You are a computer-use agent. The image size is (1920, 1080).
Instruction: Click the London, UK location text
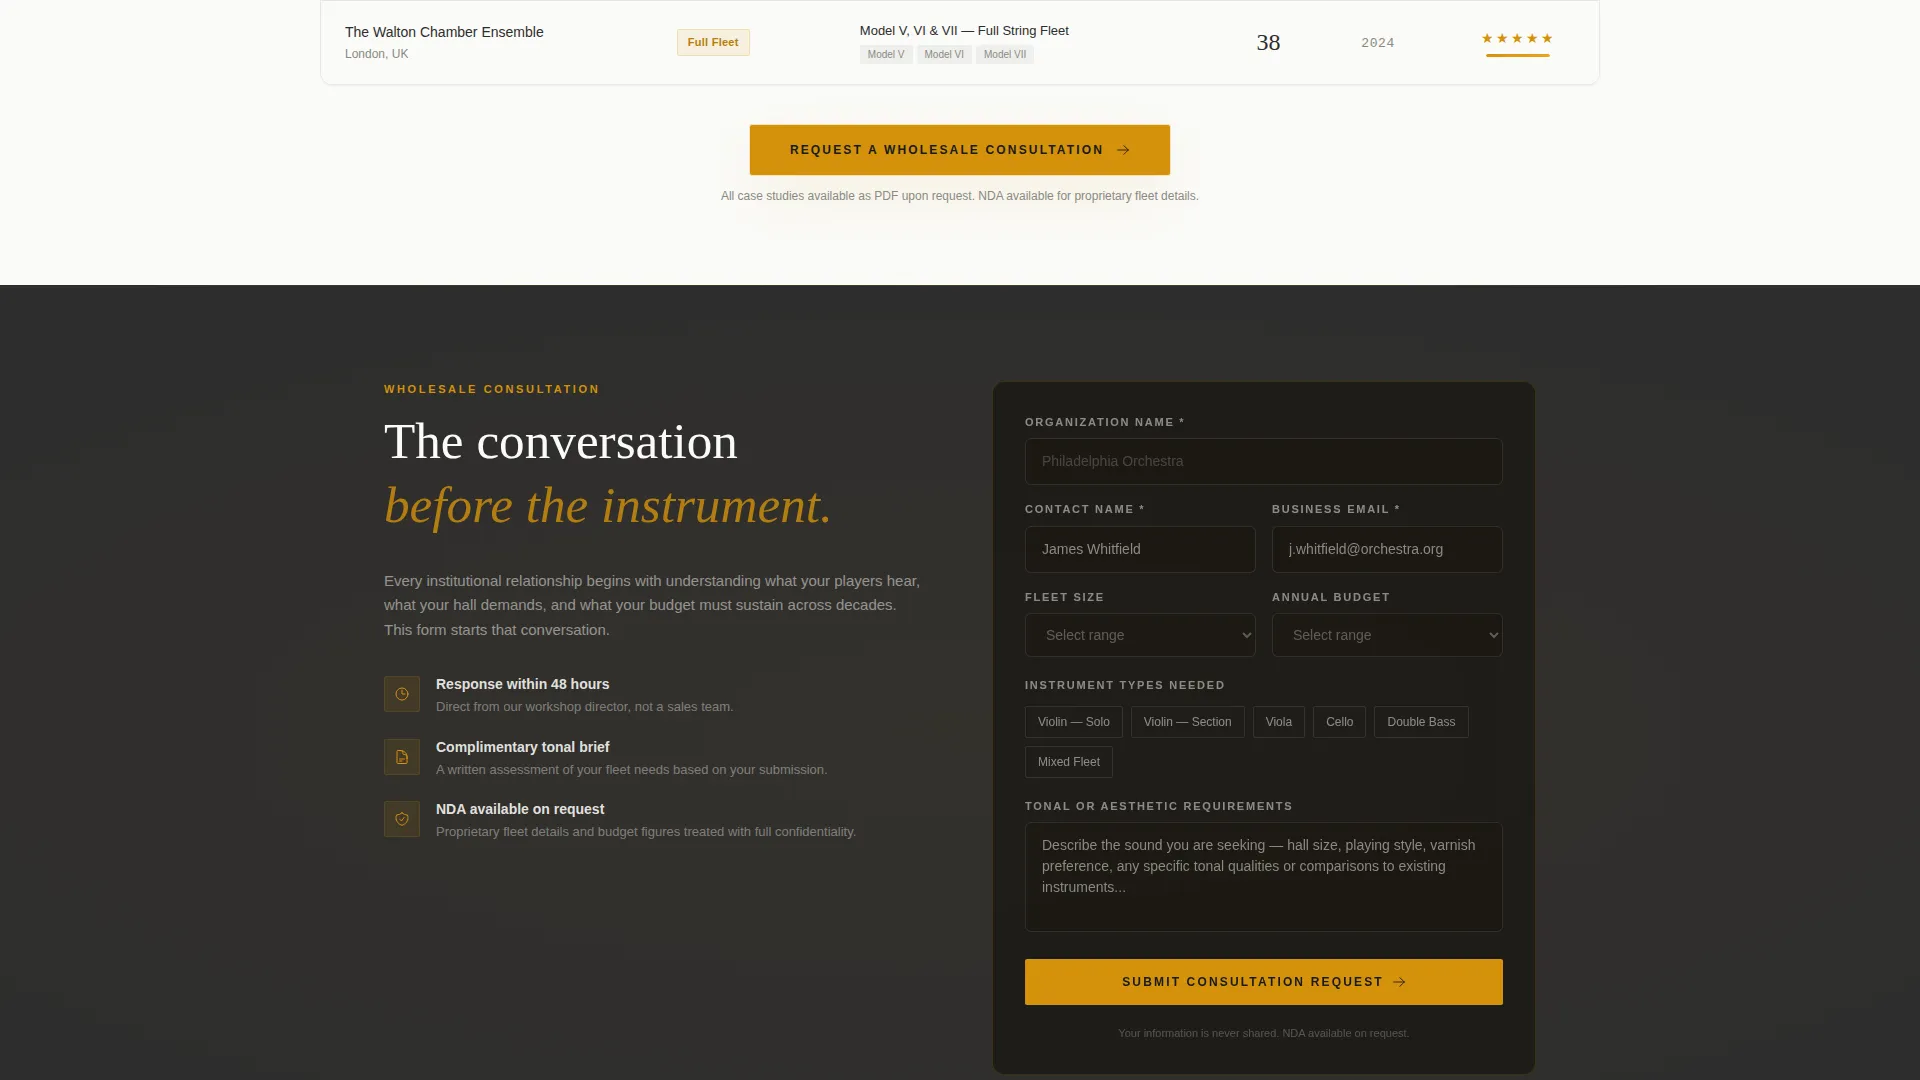tap(376, 54)
